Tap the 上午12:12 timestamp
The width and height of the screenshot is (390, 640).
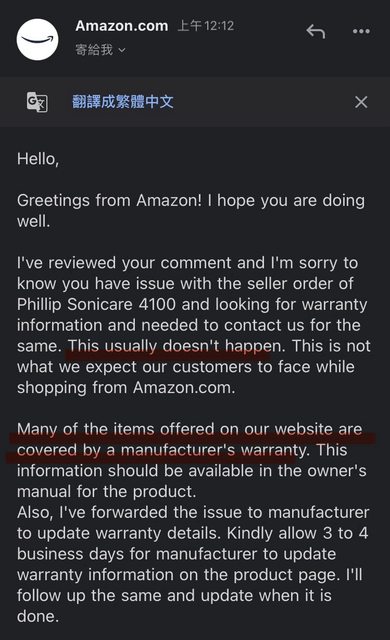206,26
